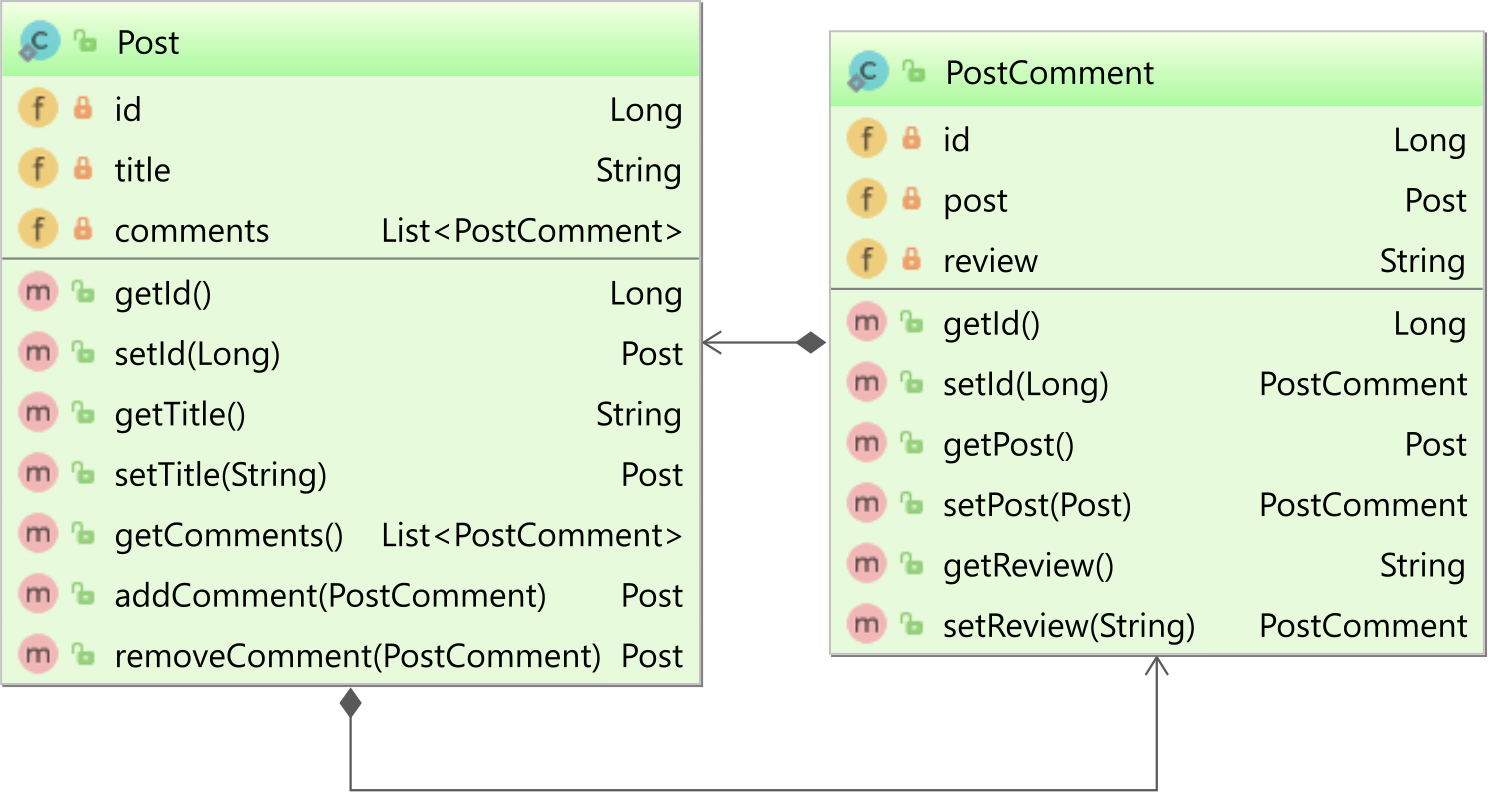Click the Post class header title
The height and width of the screenshot is (792, 1488).
148,42
